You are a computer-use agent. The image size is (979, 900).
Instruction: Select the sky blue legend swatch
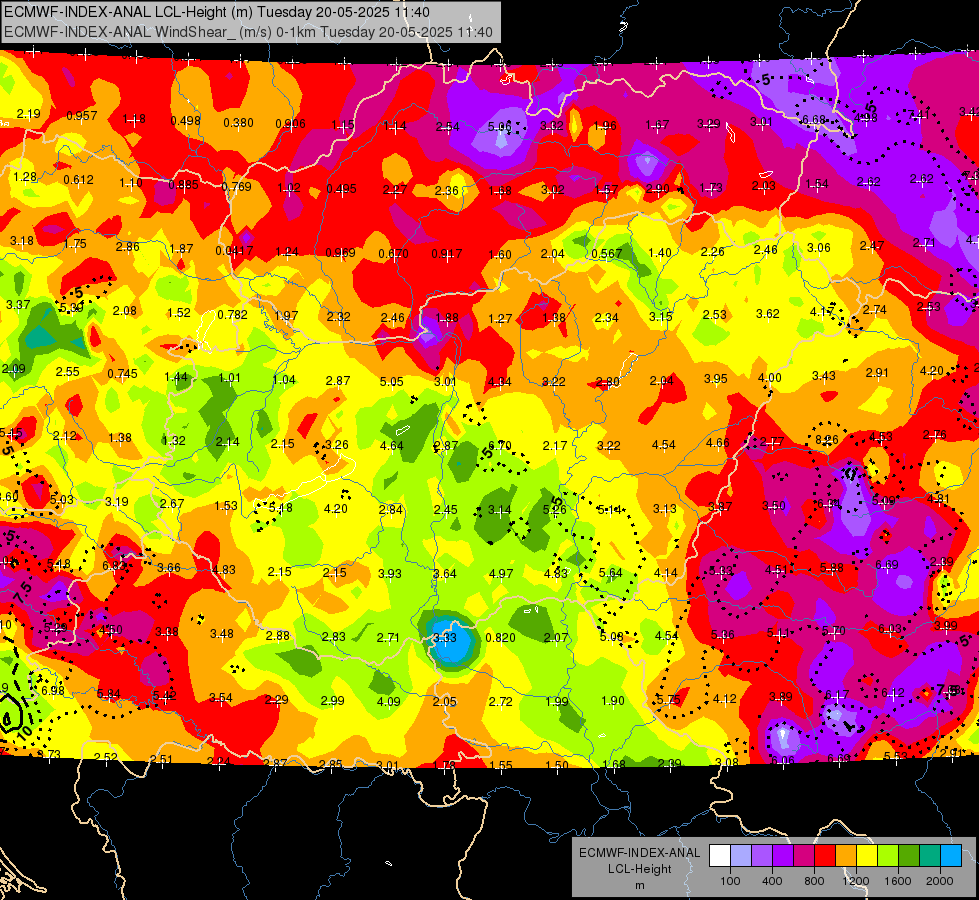click(951, 856)
